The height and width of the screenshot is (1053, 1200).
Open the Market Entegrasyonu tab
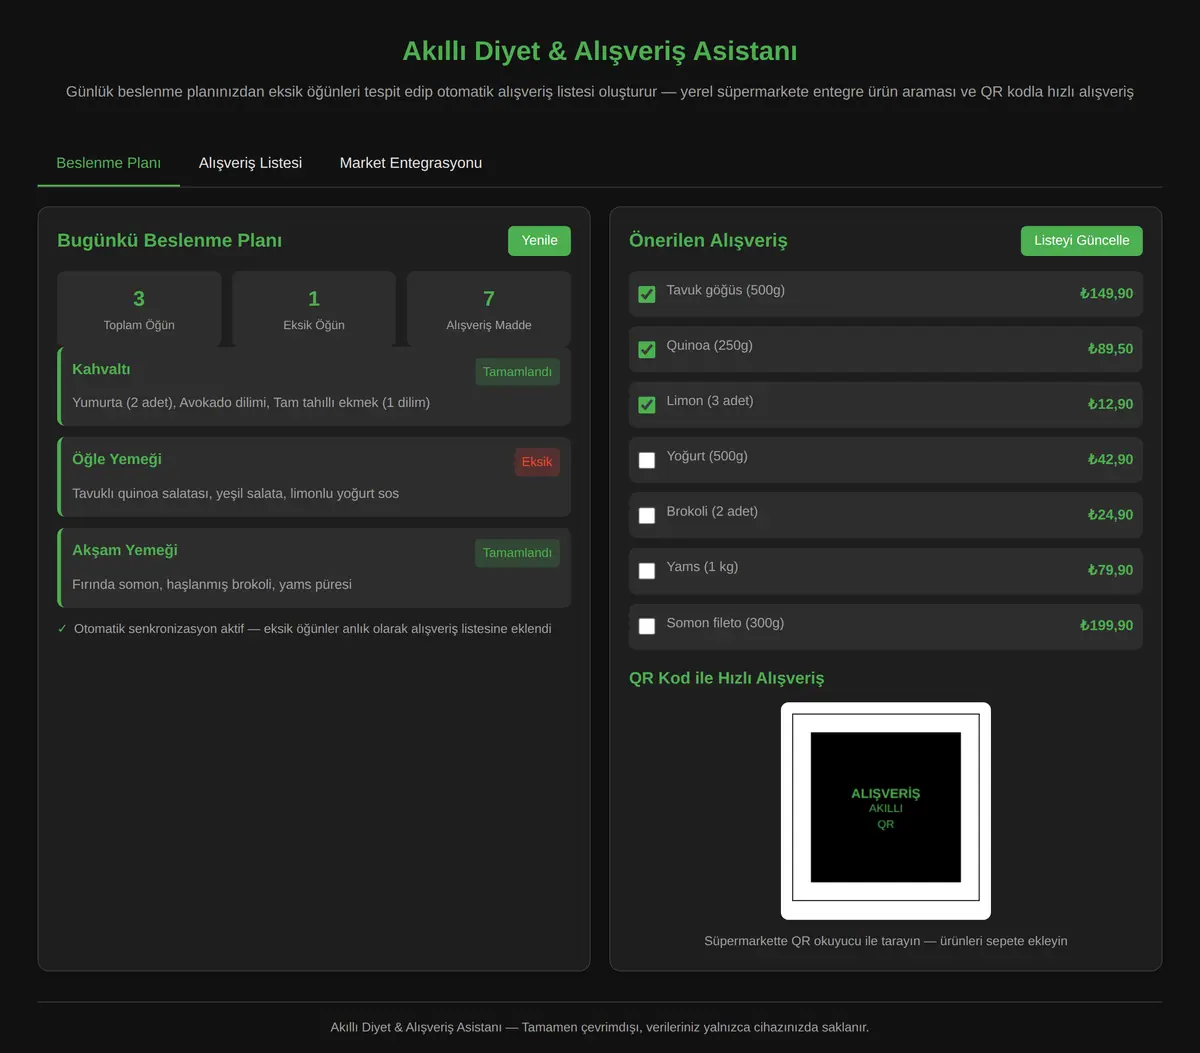(411, 163)
